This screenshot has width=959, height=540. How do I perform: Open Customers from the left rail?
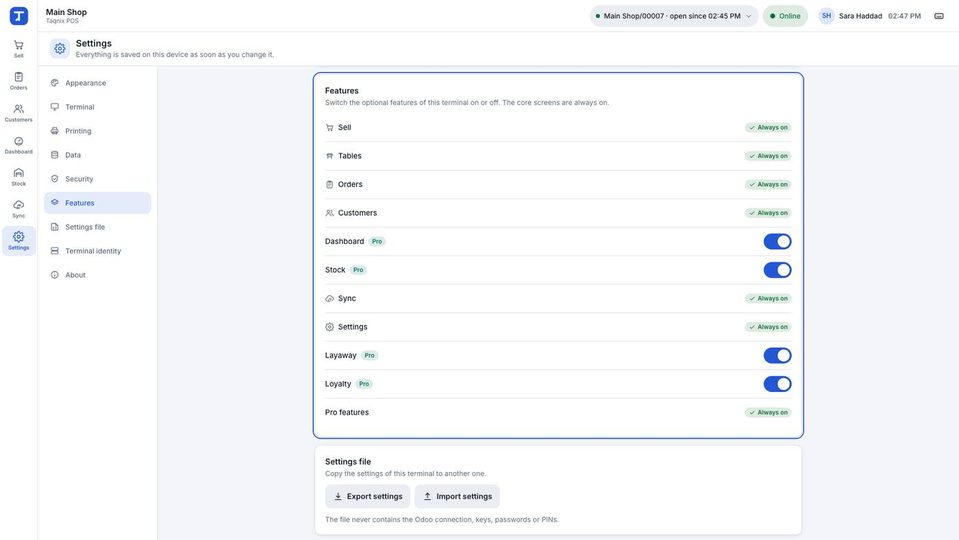coord(19,113)
